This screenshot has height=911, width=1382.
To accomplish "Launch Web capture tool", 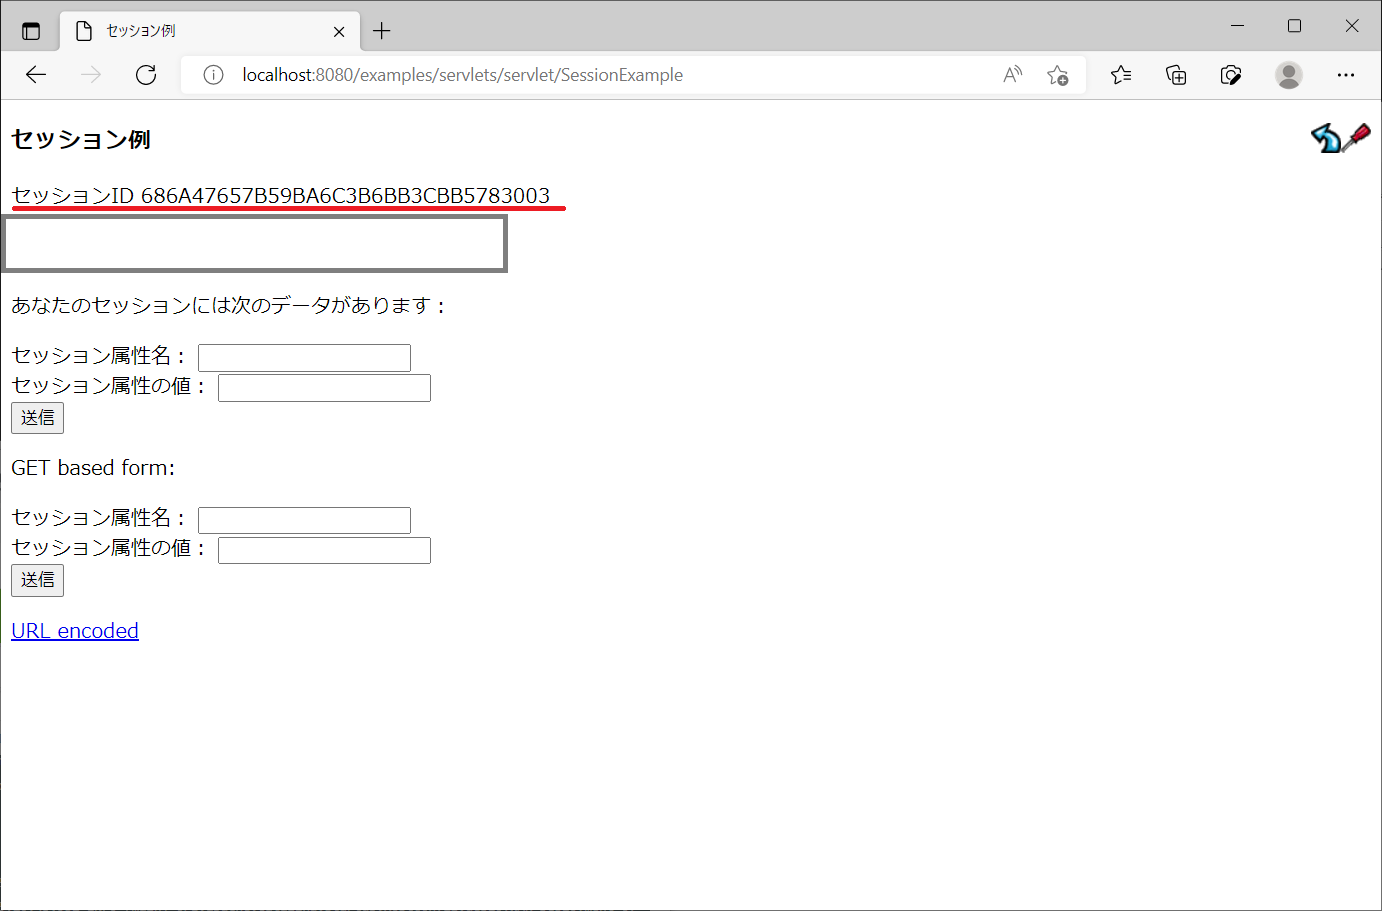I will (1231, 74).
